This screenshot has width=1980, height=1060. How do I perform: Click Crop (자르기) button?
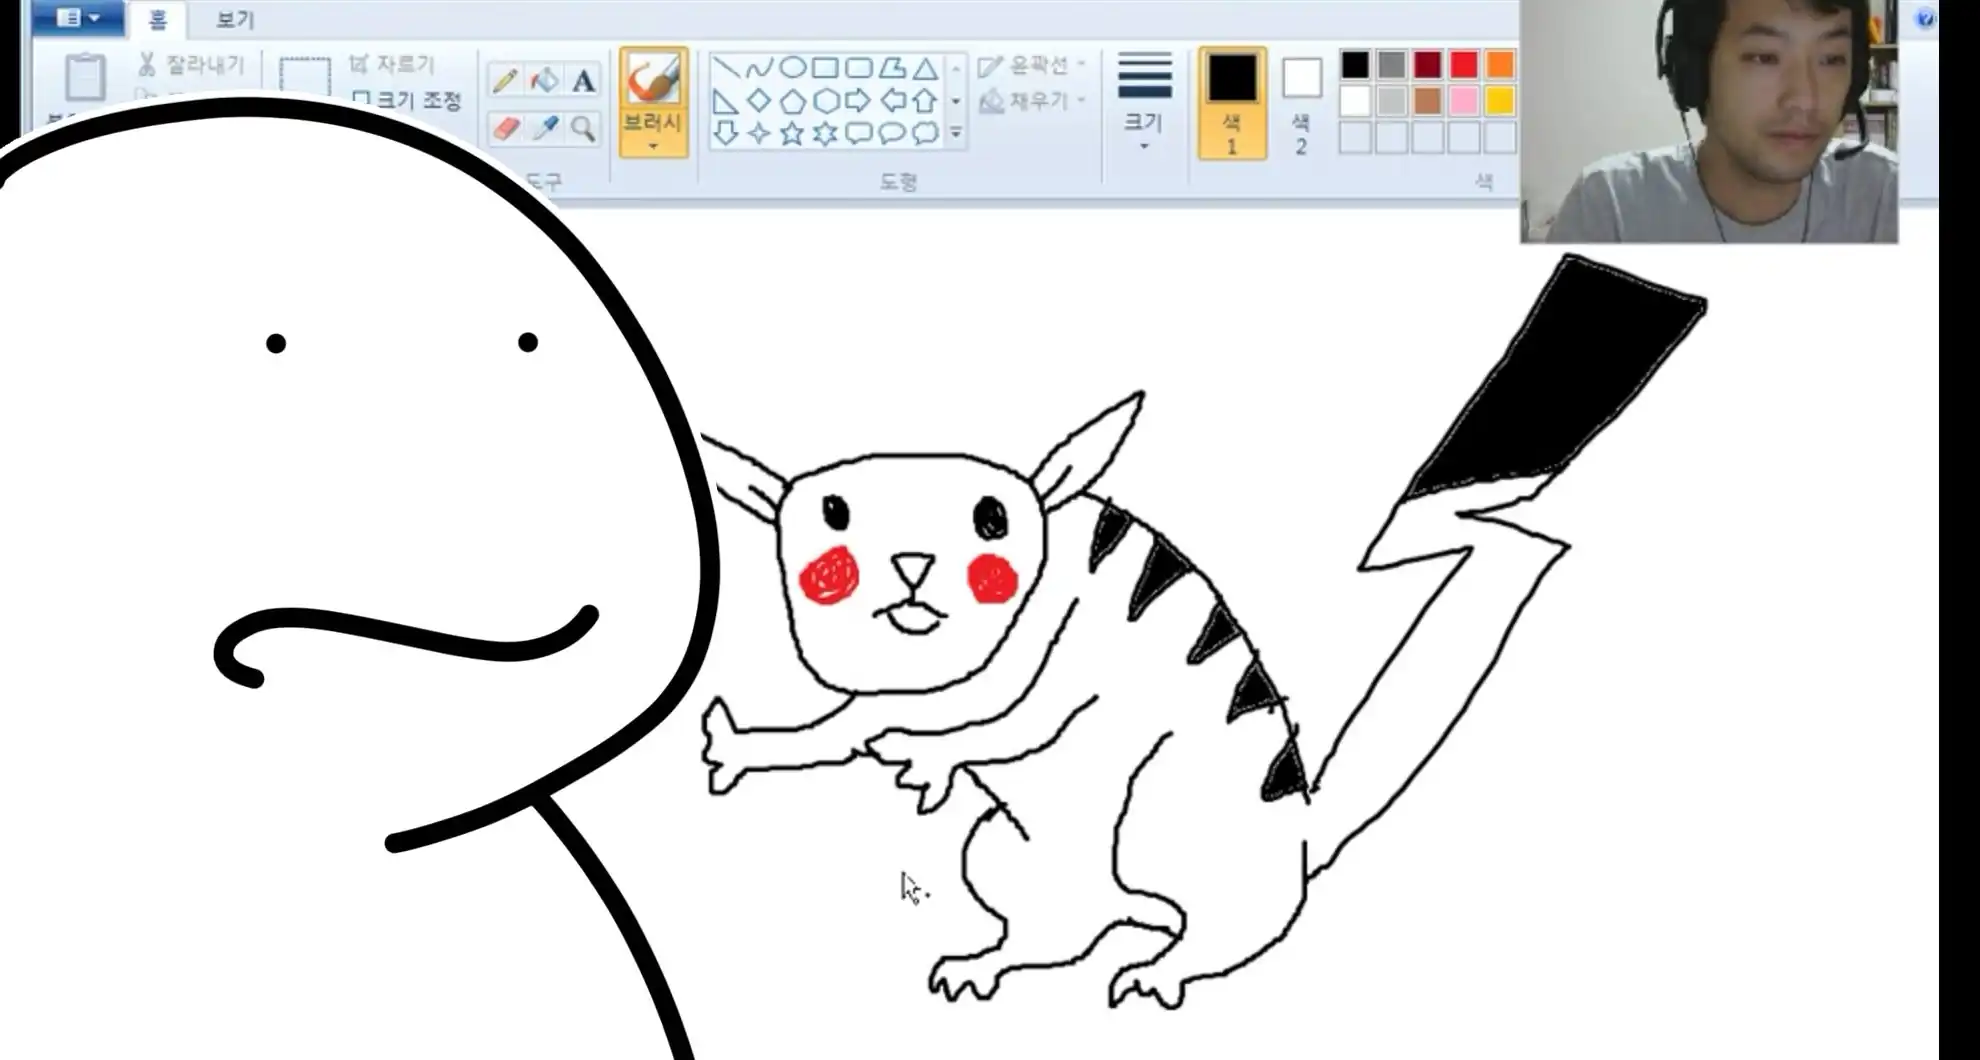[392, 65]
